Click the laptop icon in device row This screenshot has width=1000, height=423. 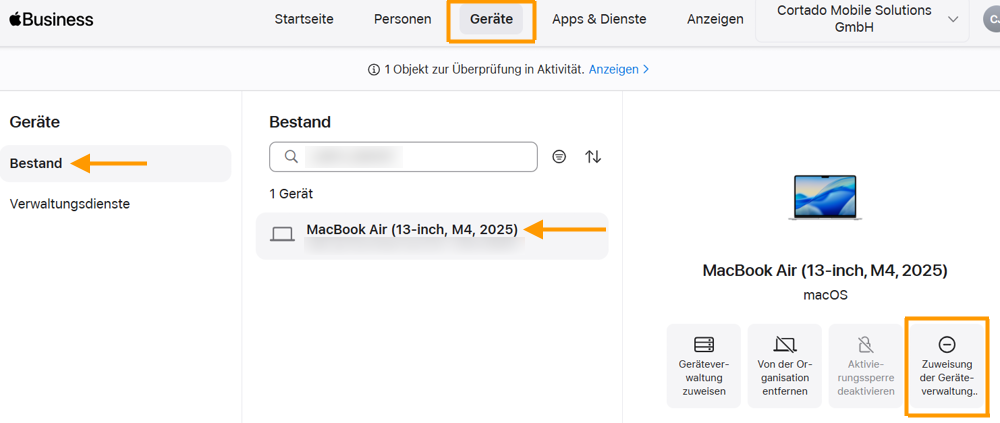coord(282,235)
